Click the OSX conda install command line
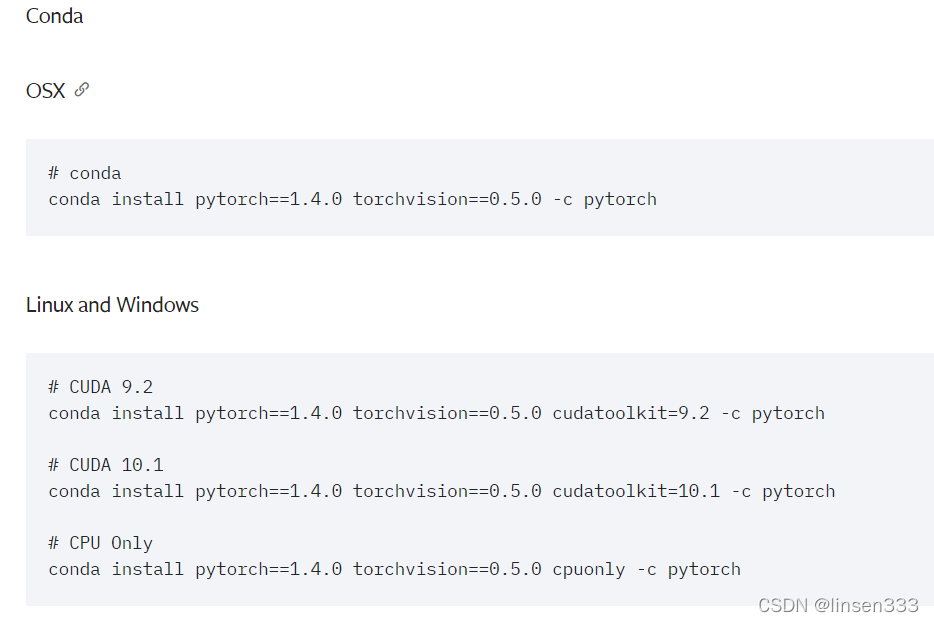The image size is (934, 622). pyautogui.click(x=353, y=199)
